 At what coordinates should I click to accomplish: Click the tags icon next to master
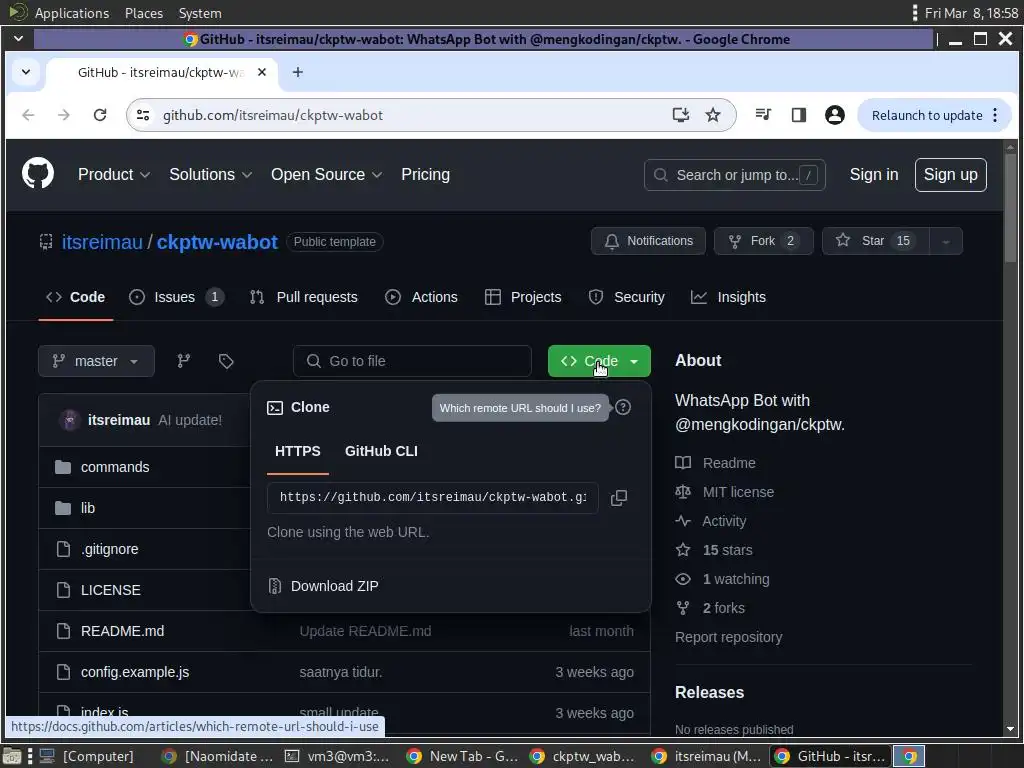point(226,360)
